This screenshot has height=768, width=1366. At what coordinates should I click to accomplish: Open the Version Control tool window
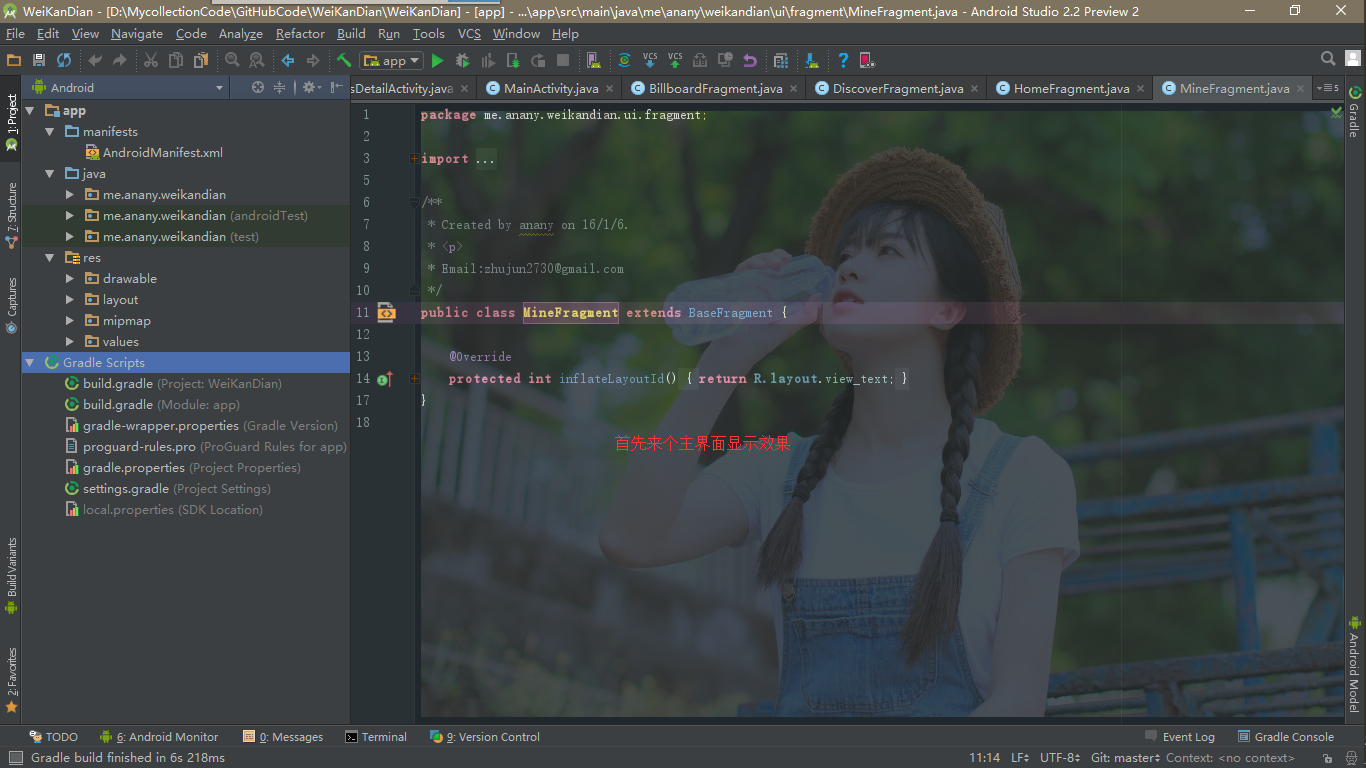click(485, 737)
